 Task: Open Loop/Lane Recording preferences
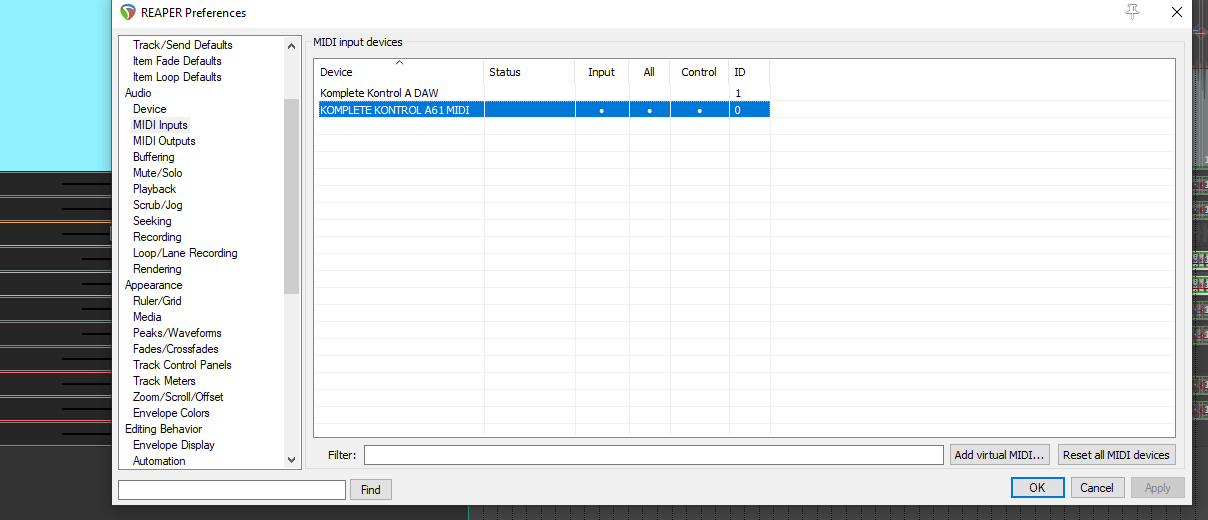point(185,253)
